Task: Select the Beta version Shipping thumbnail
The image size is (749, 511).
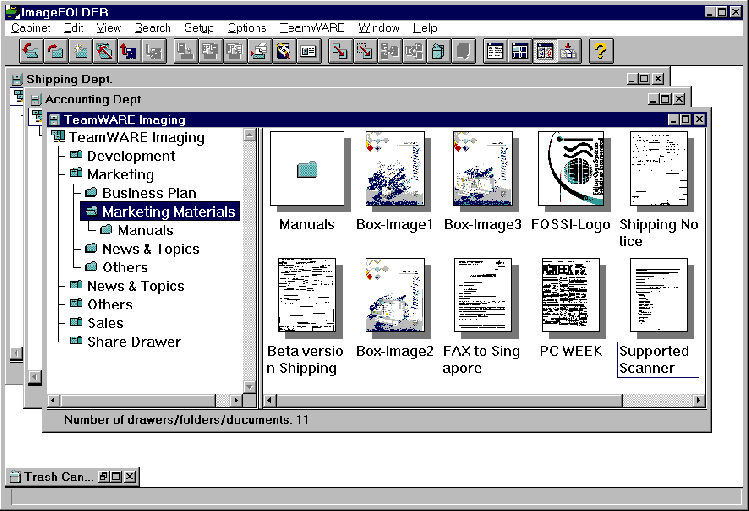Action: (x=307, y=295)
